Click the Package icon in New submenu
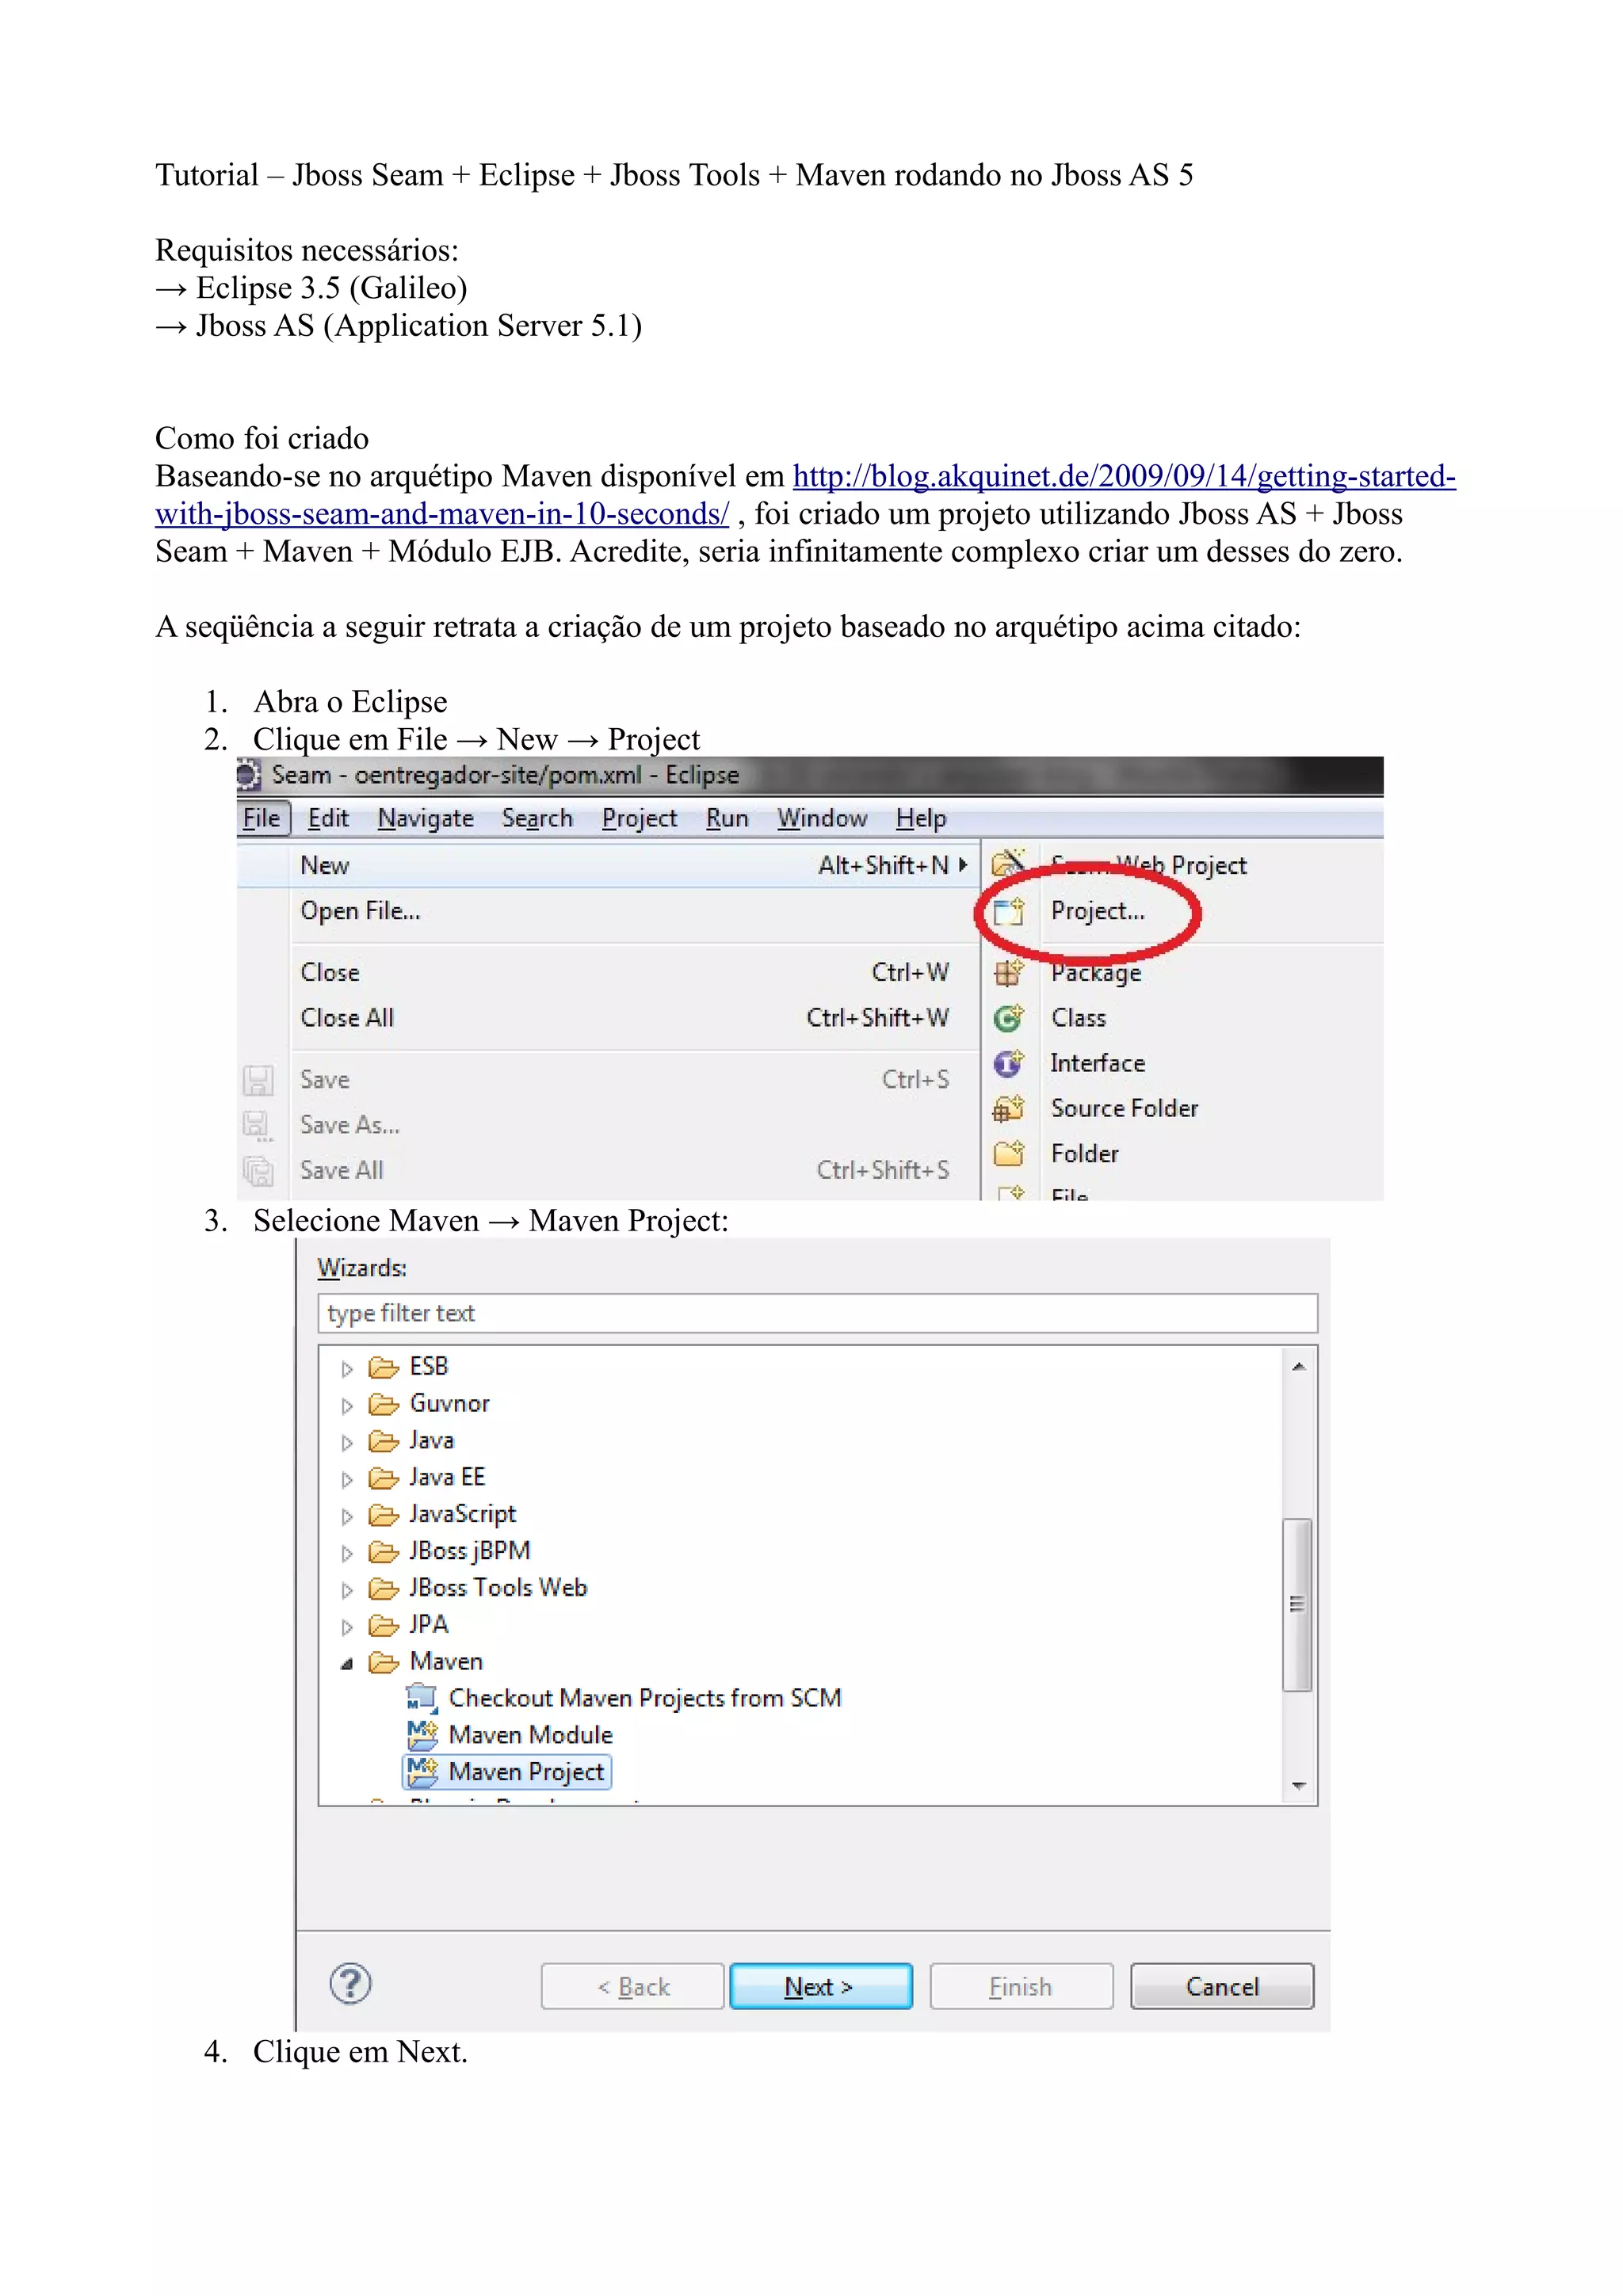 click(x=1008, y=972)
